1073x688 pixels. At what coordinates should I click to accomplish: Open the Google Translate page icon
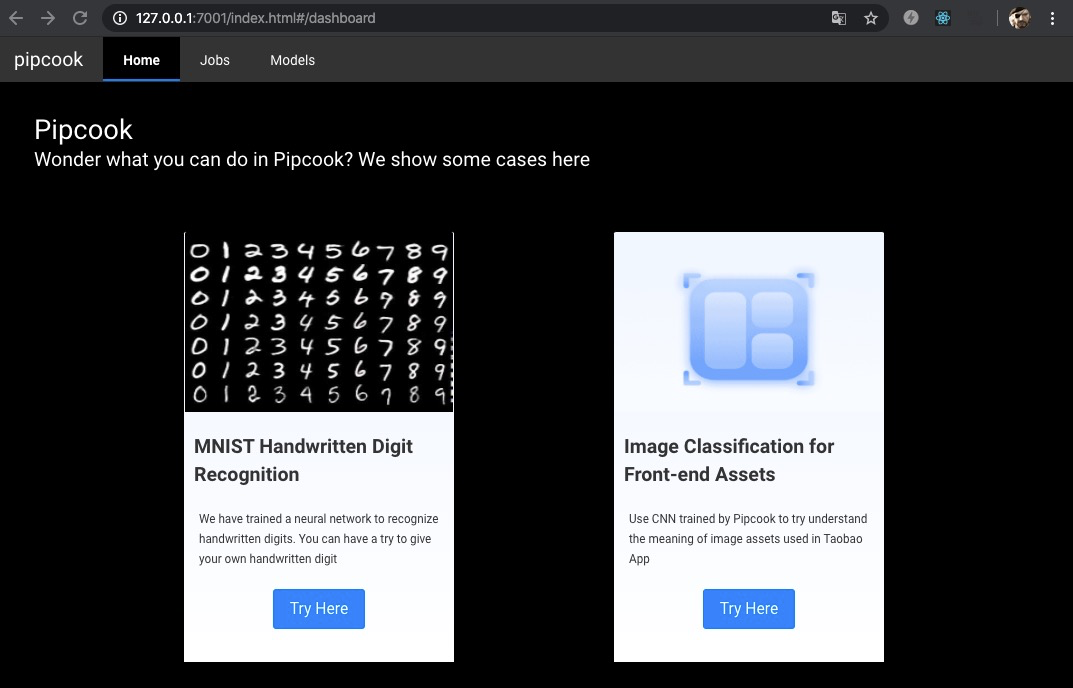pyautogui.click(x=838, y=18)
